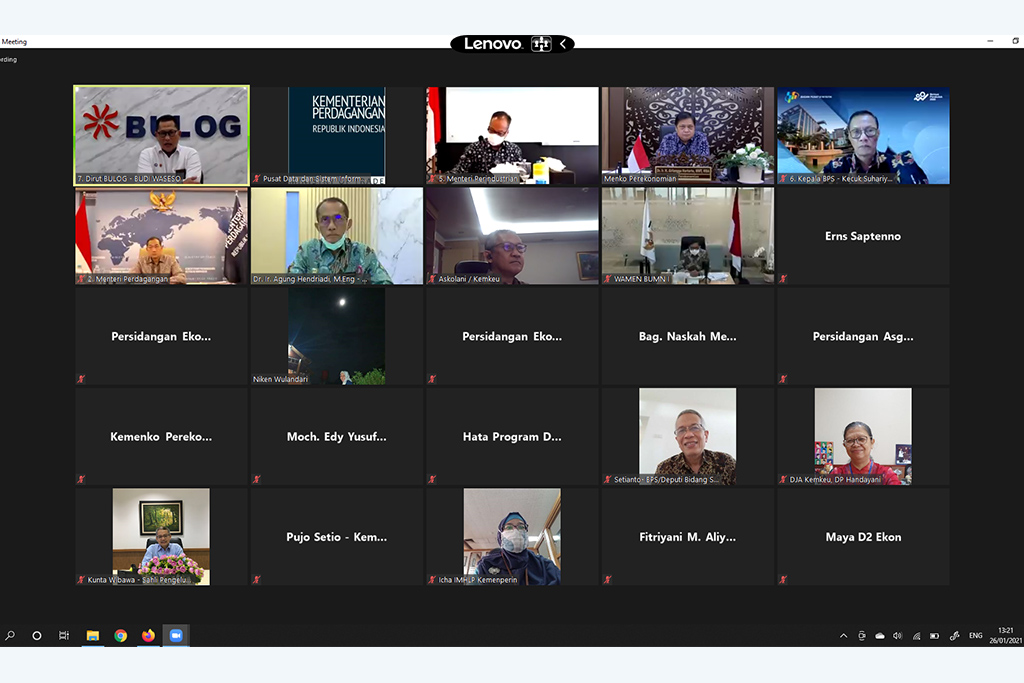Minimize the Zoom meeting window
The width and height of the screenshot is (1024, 683).
click(x=990, y=41)
